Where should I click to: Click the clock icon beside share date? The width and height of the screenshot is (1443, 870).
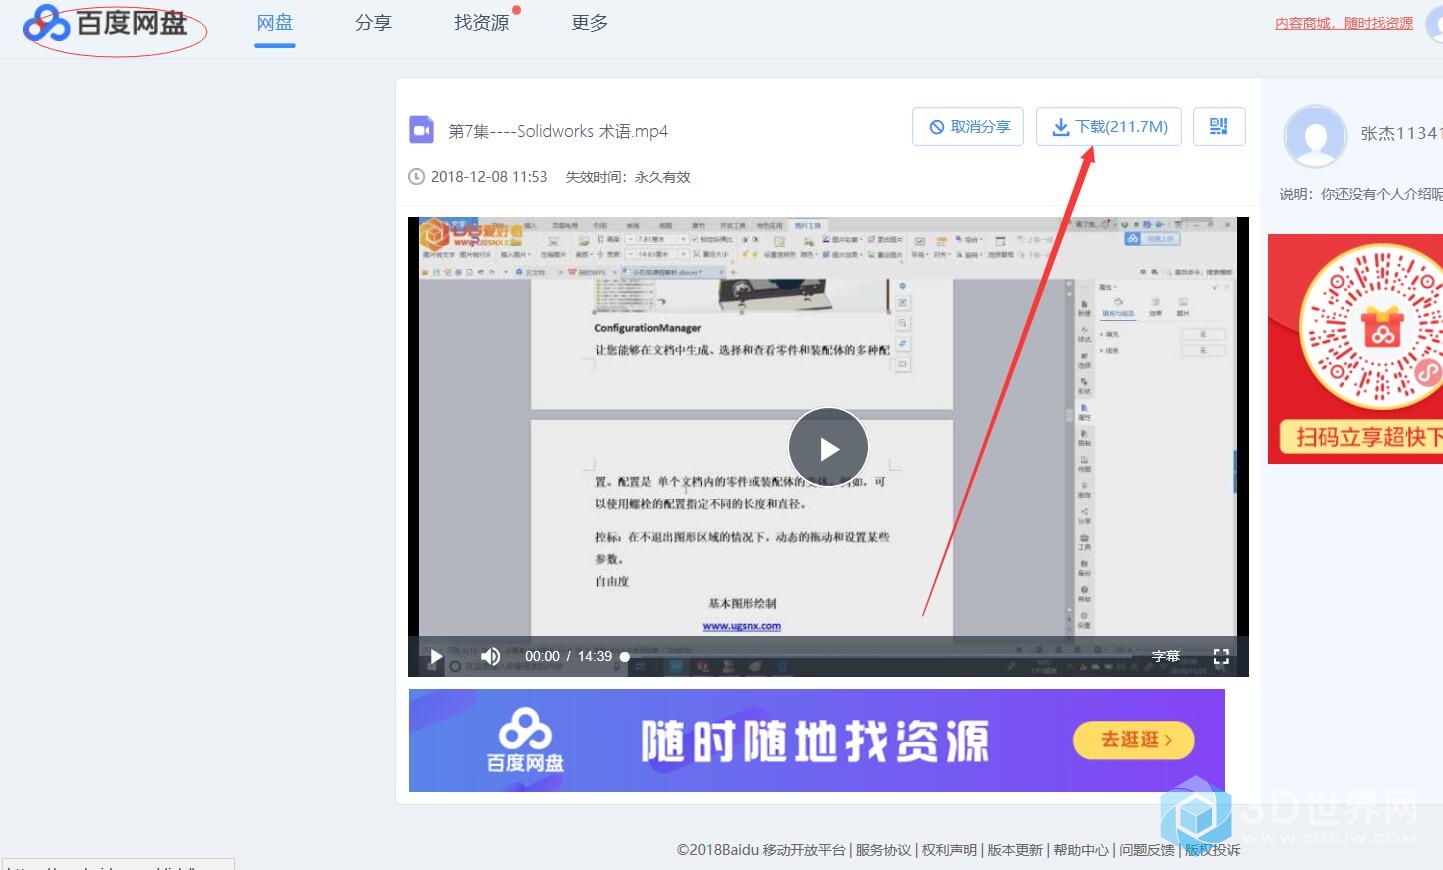[416, 177]
